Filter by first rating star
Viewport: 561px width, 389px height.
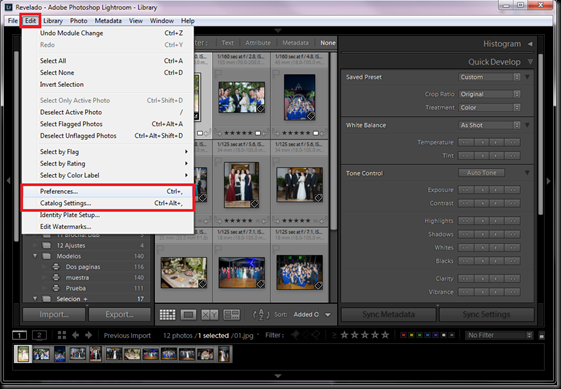pos(344,335)
